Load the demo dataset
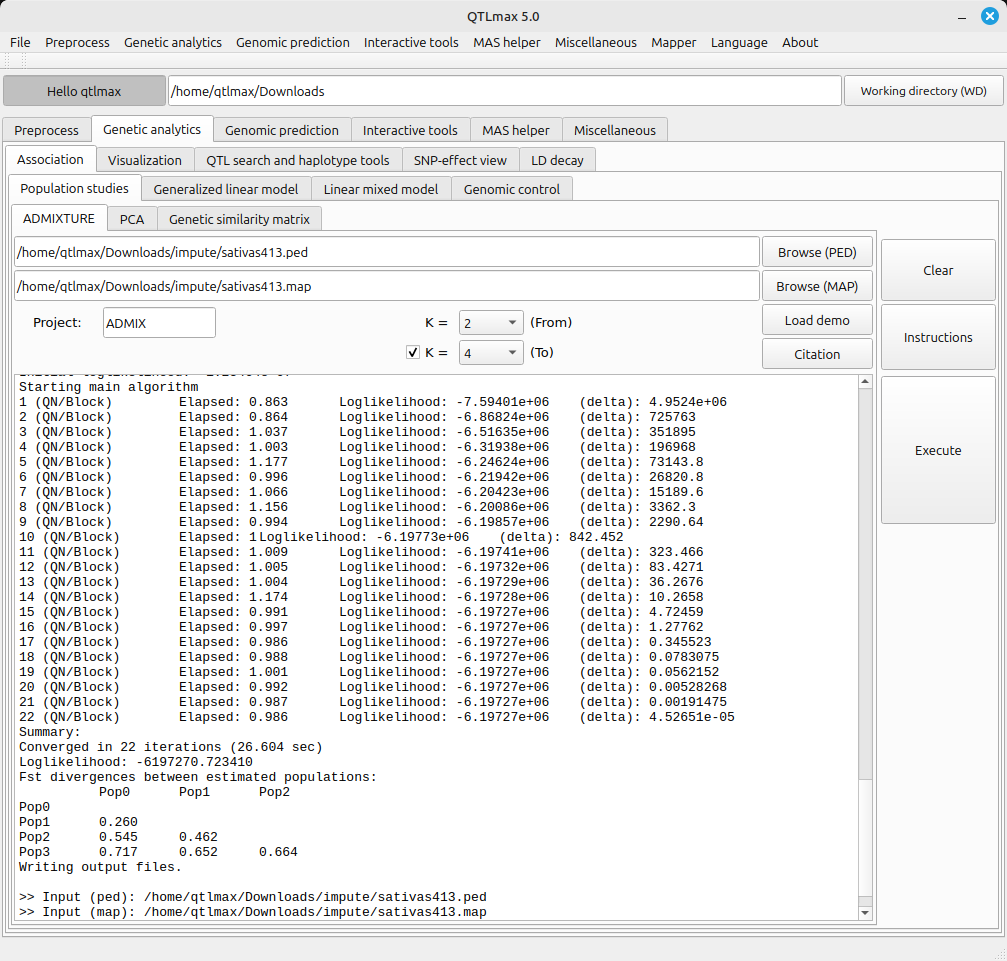The width and height of the screenshot is (1007, 961). click(816, 320)
